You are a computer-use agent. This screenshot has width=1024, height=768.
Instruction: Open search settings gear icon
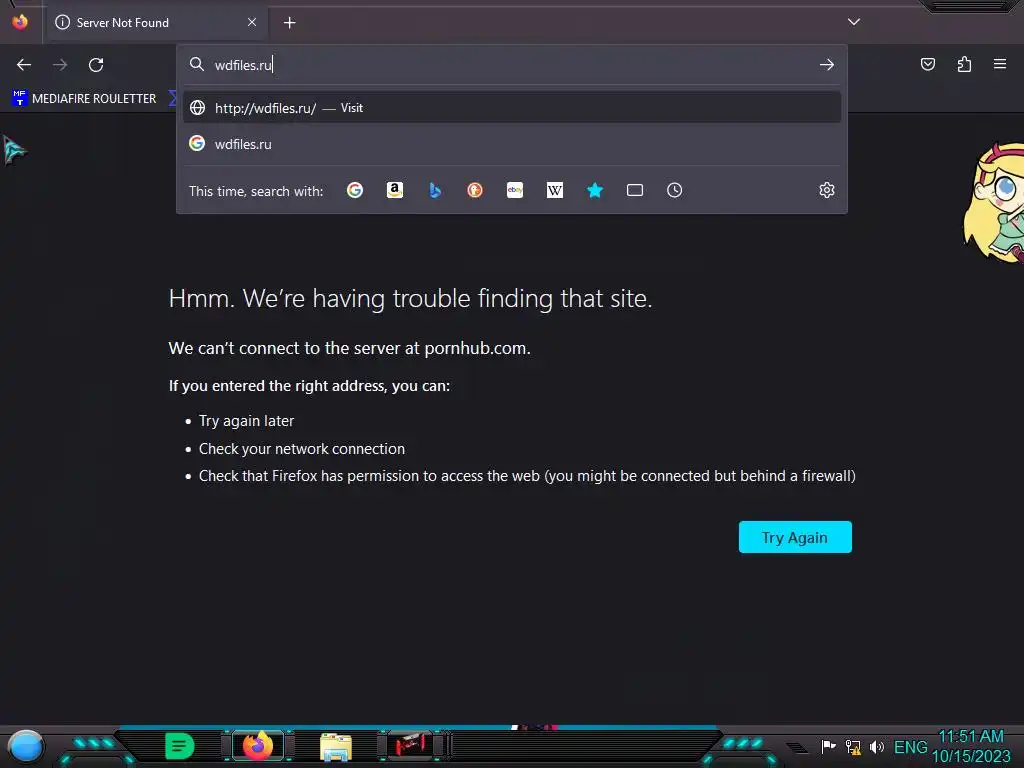point(827,190)
